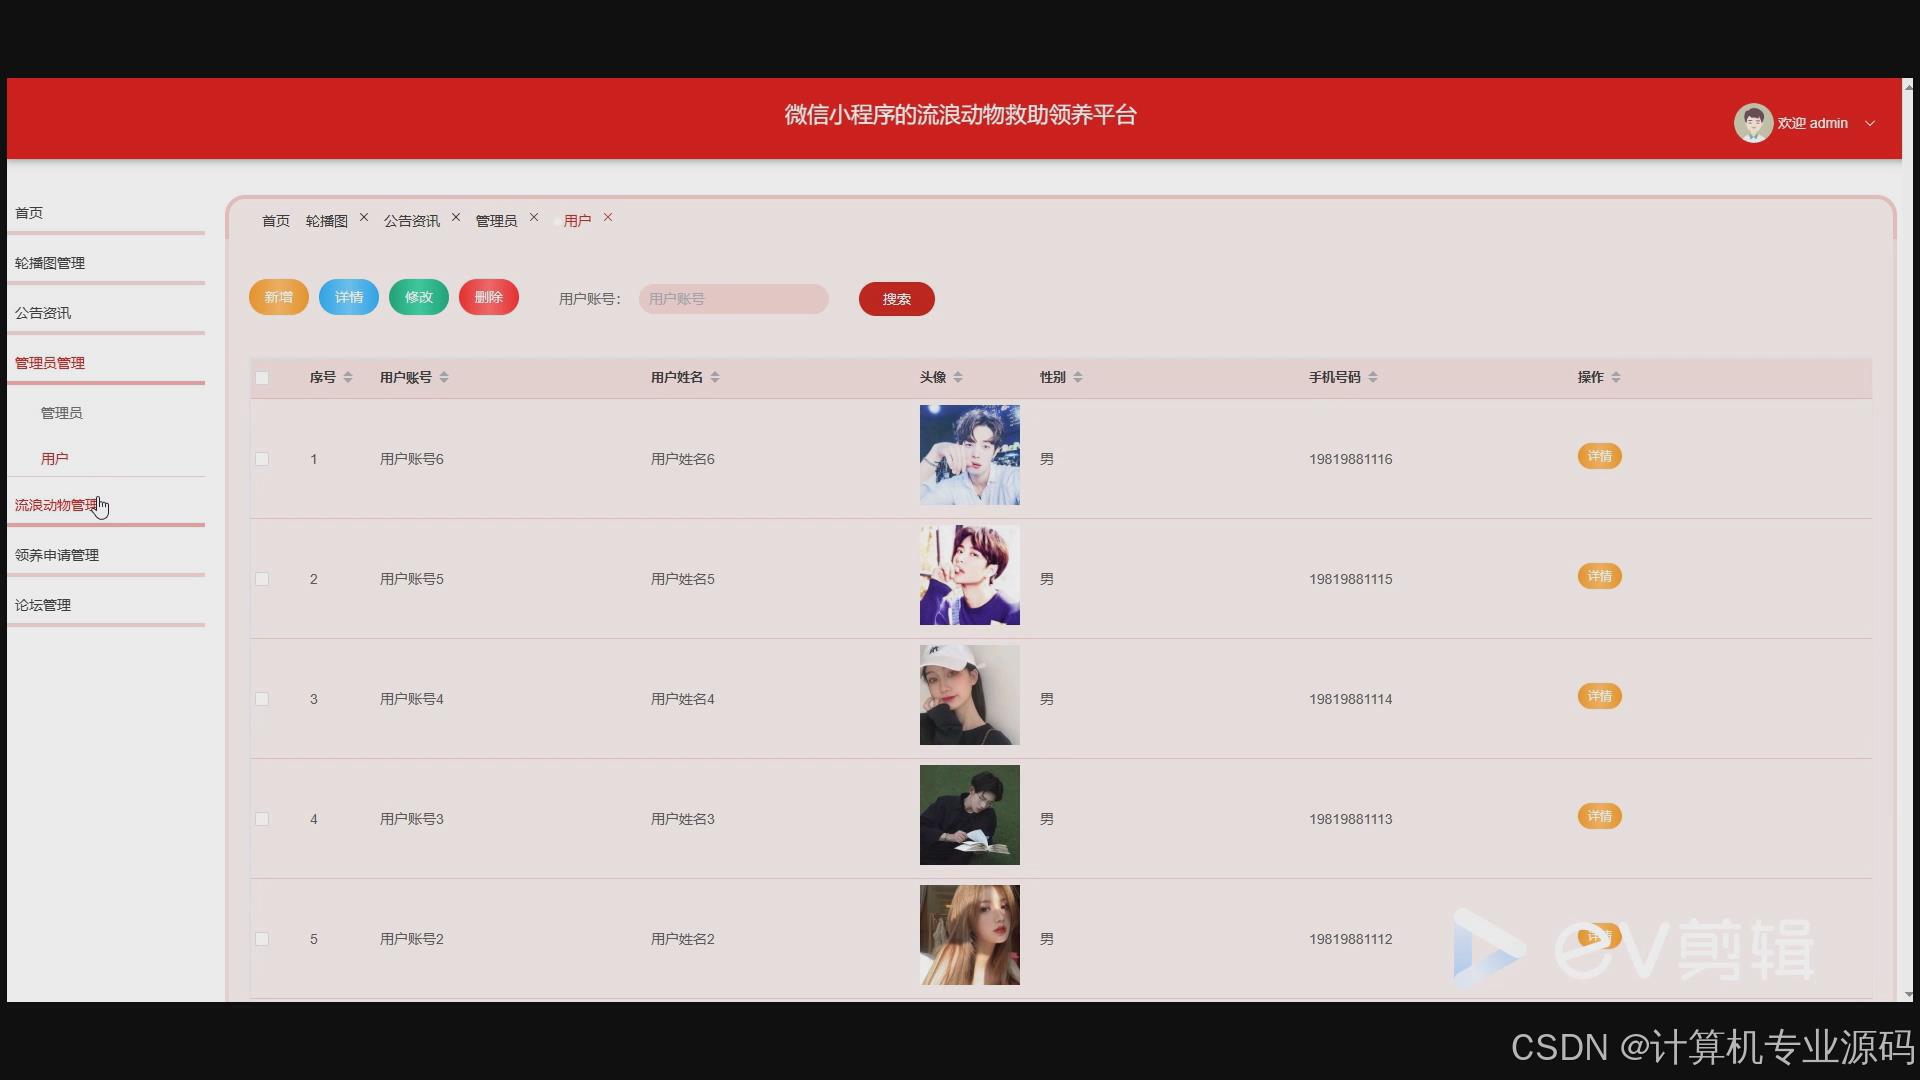Viewport: 1920px width, 1080px height.
Task: Check the checkbox for 用户账号6 row
Action: pyautogui.click(x=262, y=459)
